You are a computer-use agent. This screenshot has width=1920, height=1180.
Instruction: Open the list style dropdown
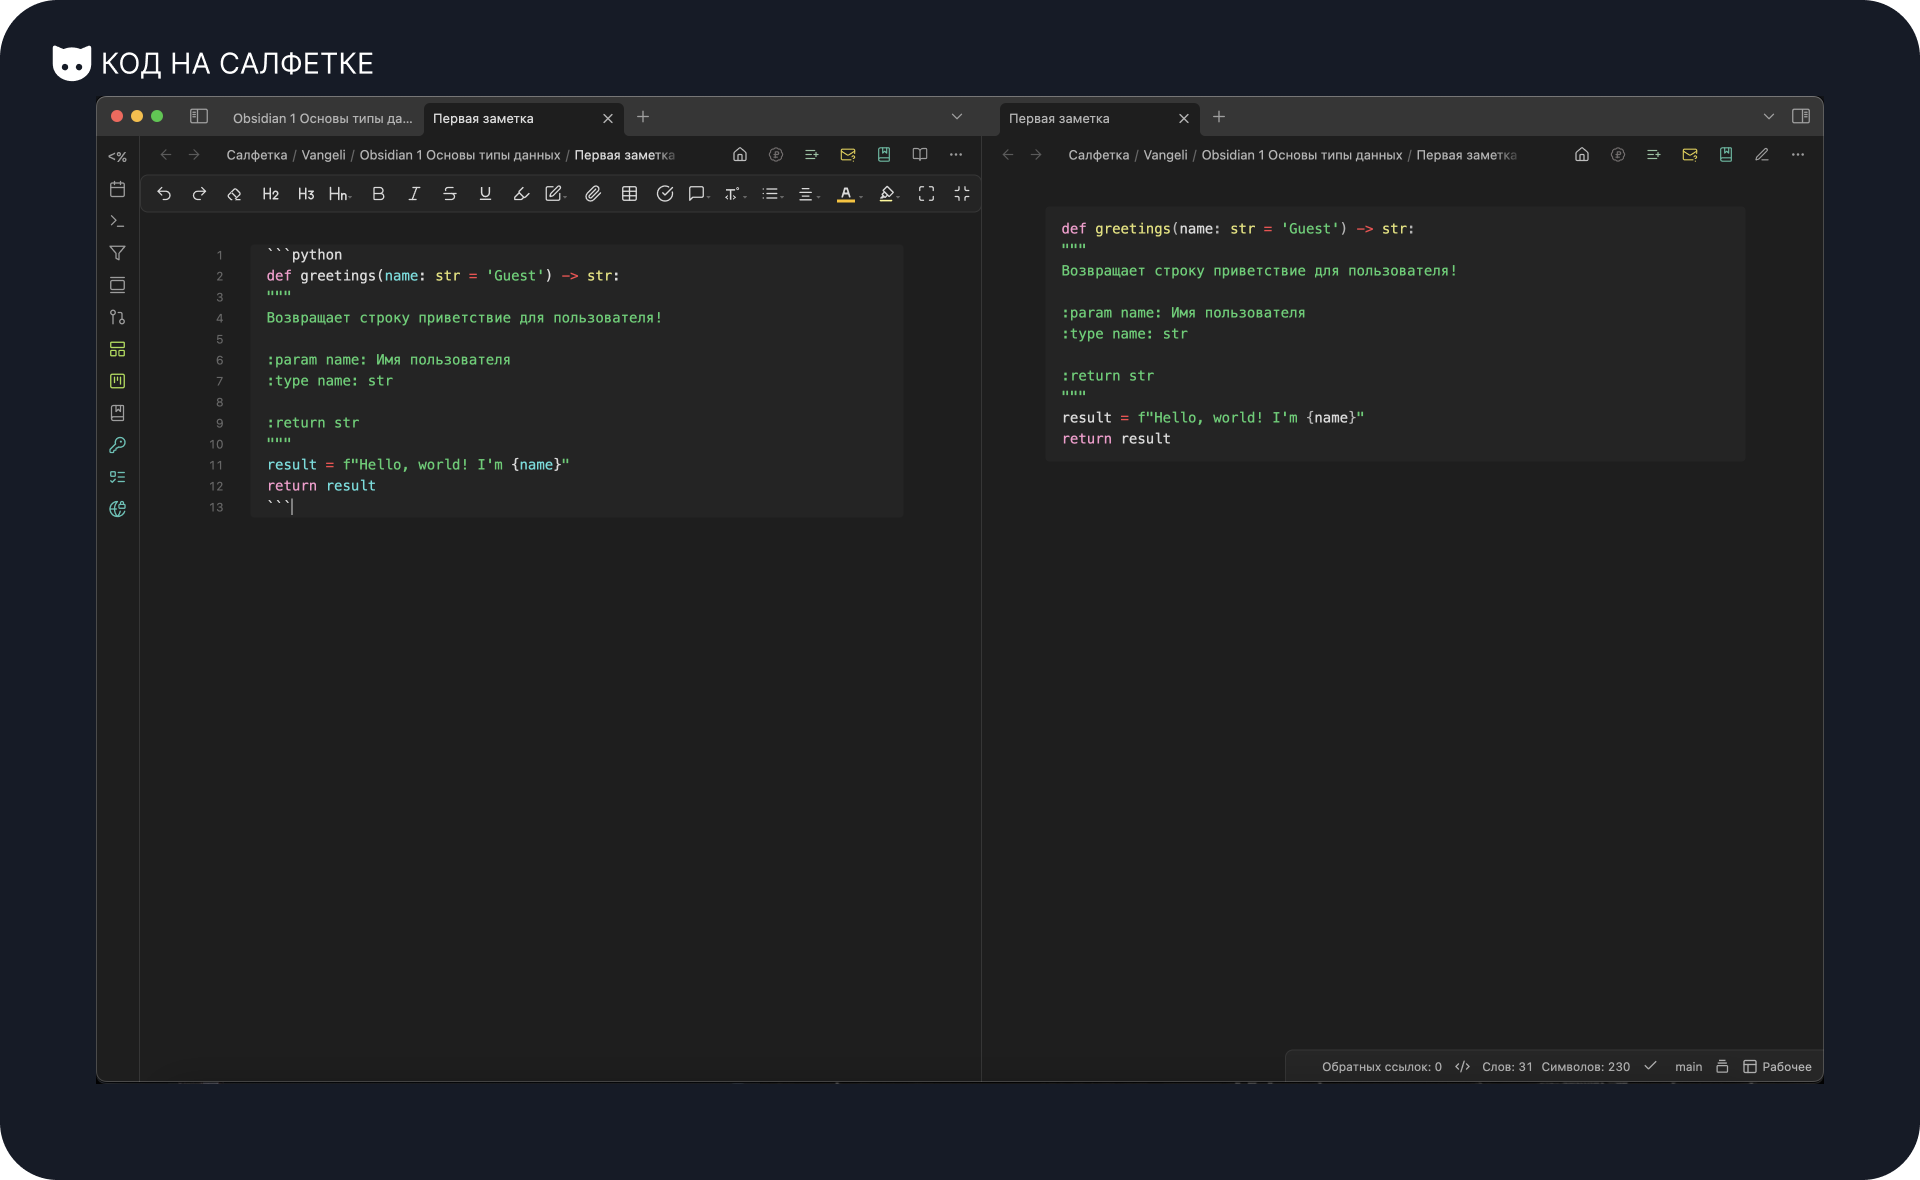point(770,194)
